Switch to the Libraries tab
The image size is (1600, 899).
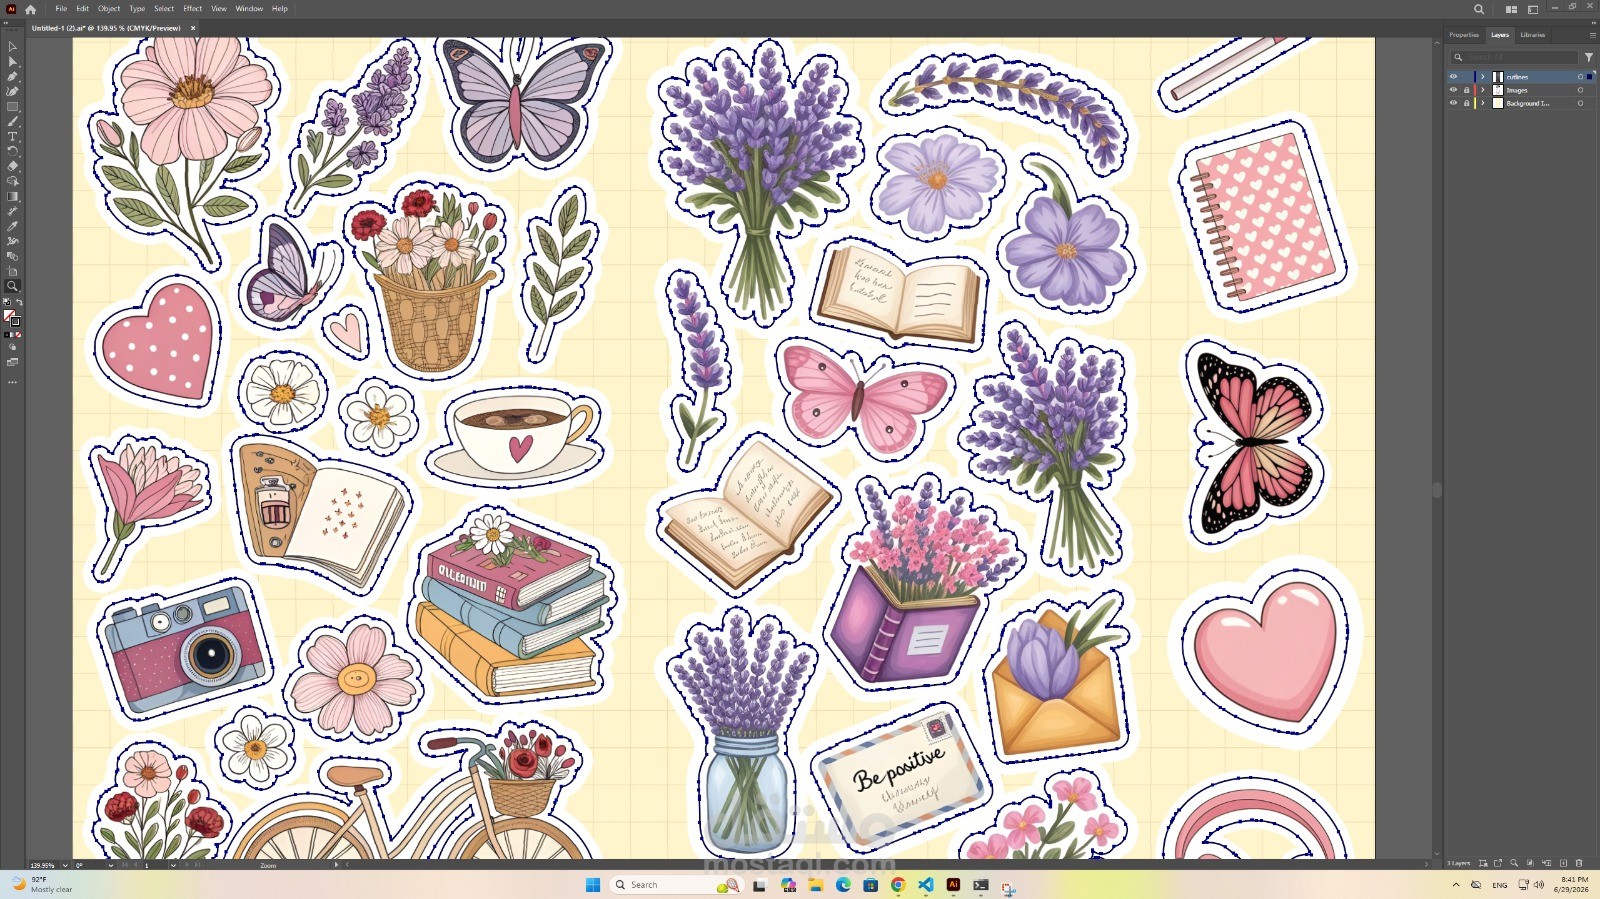[x=1533, y=35]
